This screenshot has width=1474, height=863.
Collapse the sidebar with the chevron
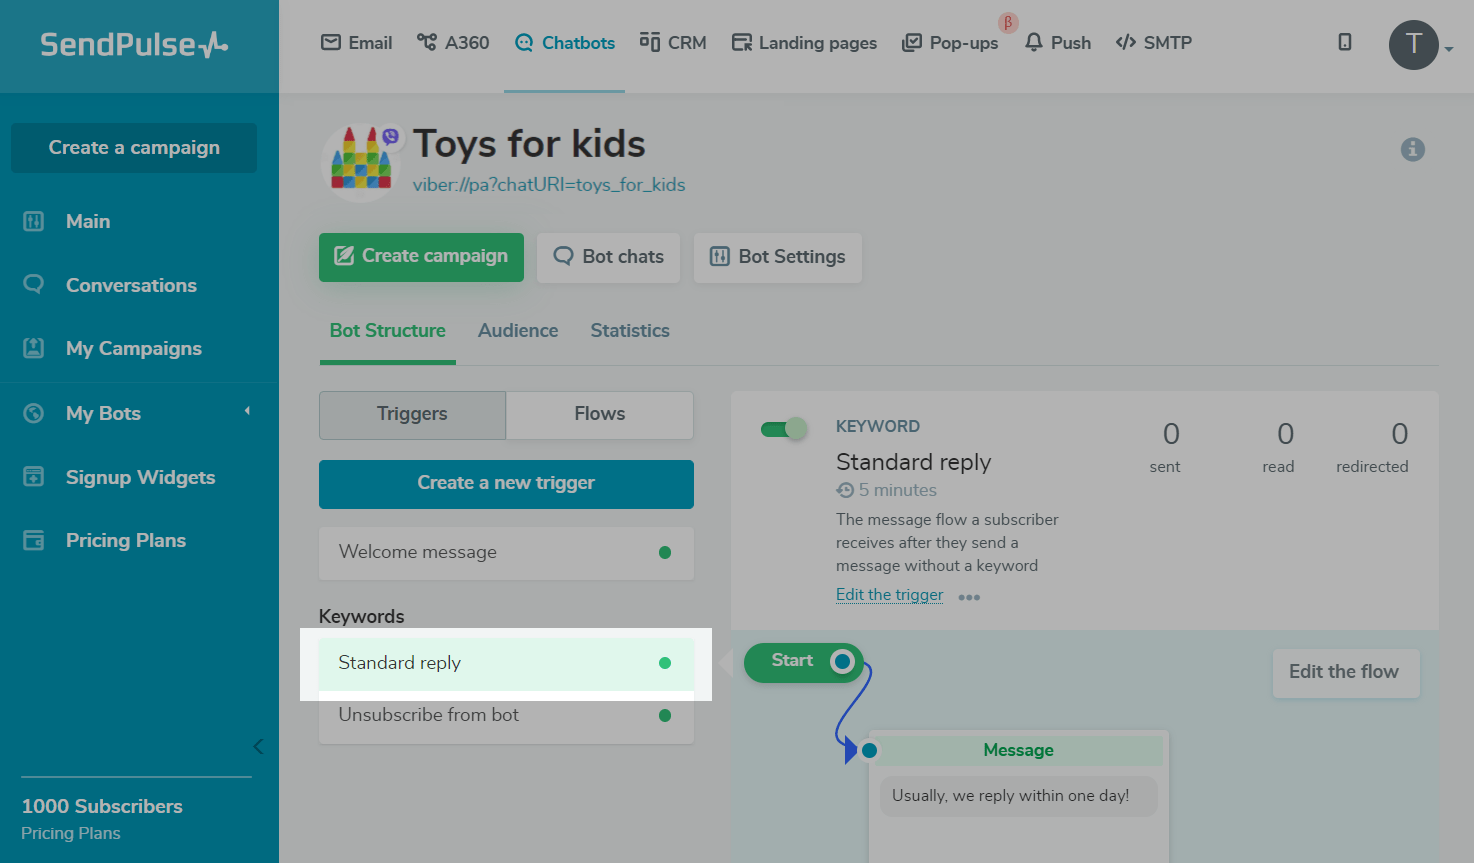click(x=258, y=746)
